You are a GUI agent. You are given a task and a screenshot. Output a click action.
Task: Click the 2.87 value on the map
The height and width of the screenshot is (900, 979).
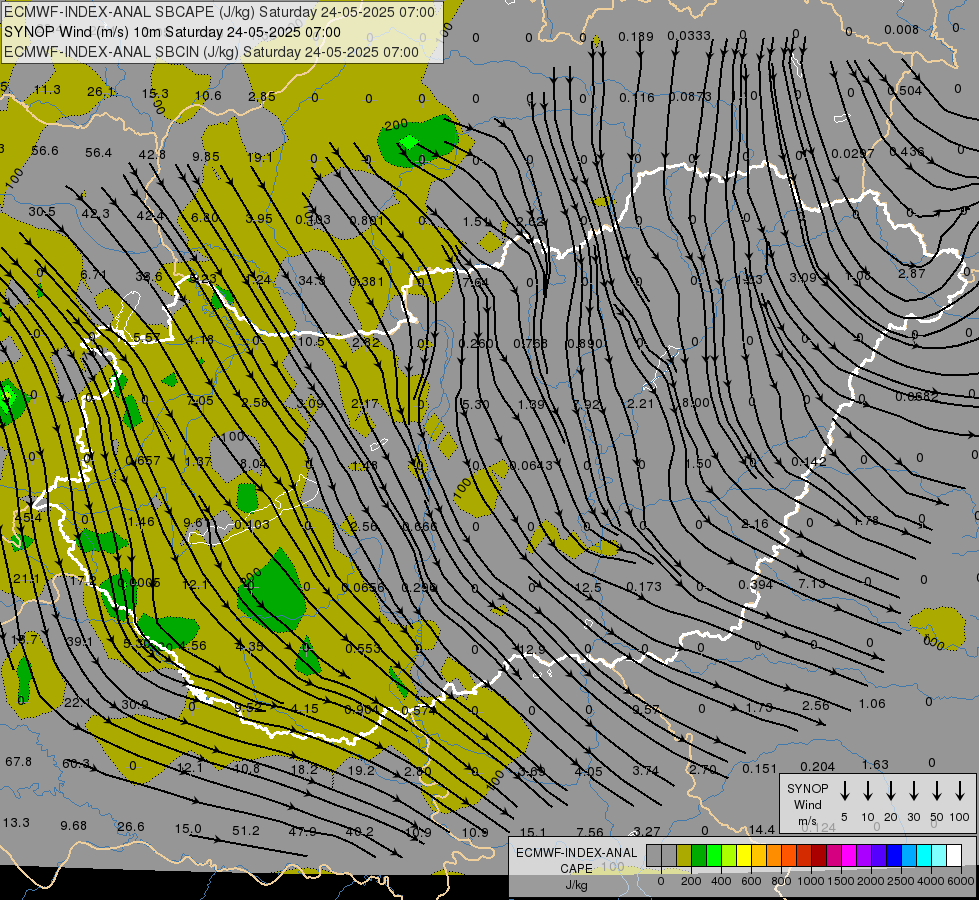(x=912, y=274)
